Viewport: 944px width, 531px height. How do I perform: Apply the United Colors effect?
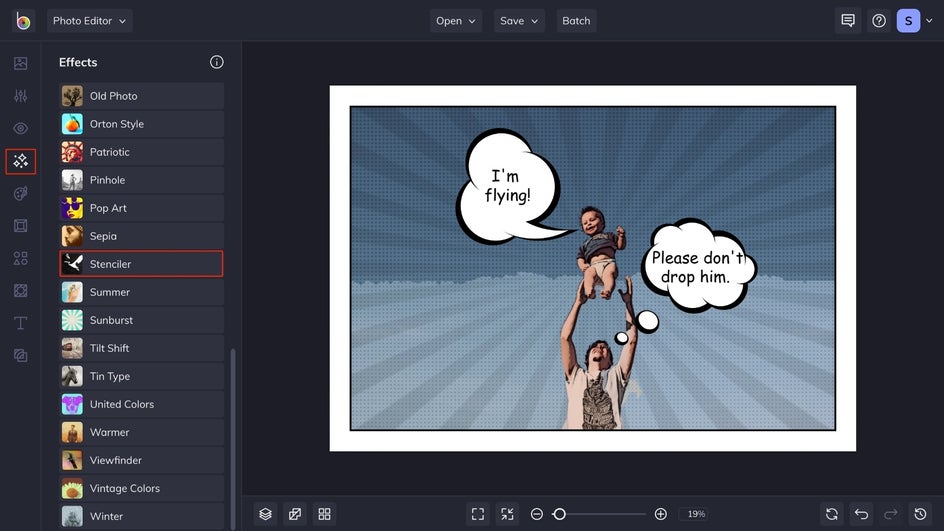tap(141, 404)
